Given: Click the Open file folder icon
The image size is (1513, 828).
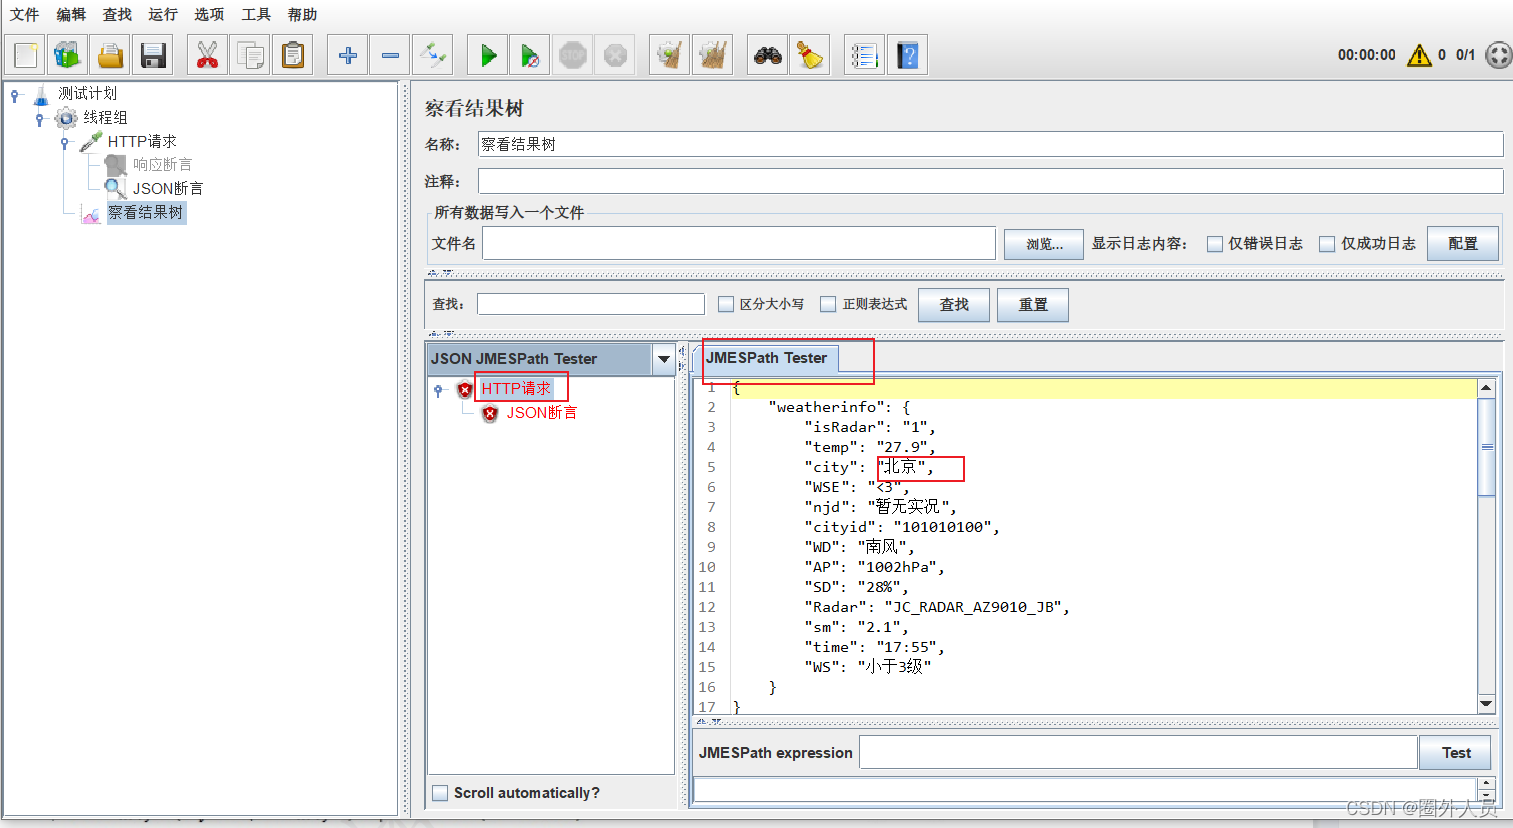Looking at the screenshot, I should pyautogui.click(x=110, y=55).
